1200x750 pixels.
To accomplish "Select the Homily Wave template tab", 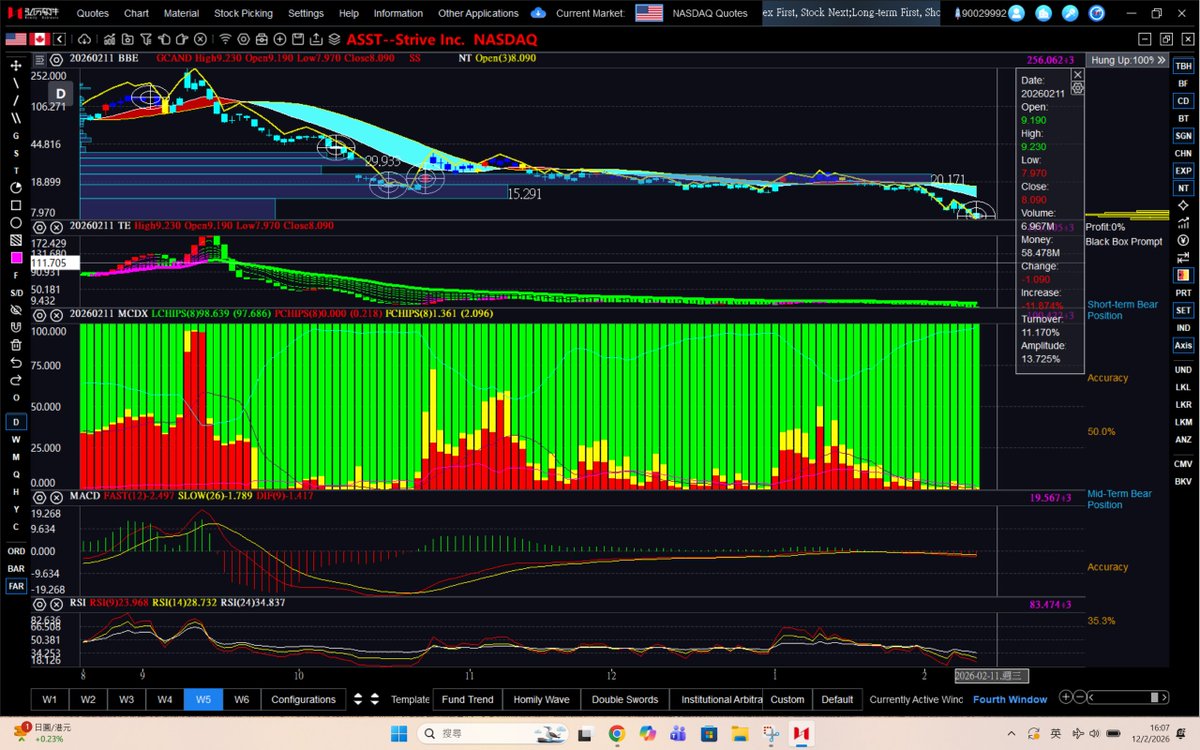I will point(541,699).
